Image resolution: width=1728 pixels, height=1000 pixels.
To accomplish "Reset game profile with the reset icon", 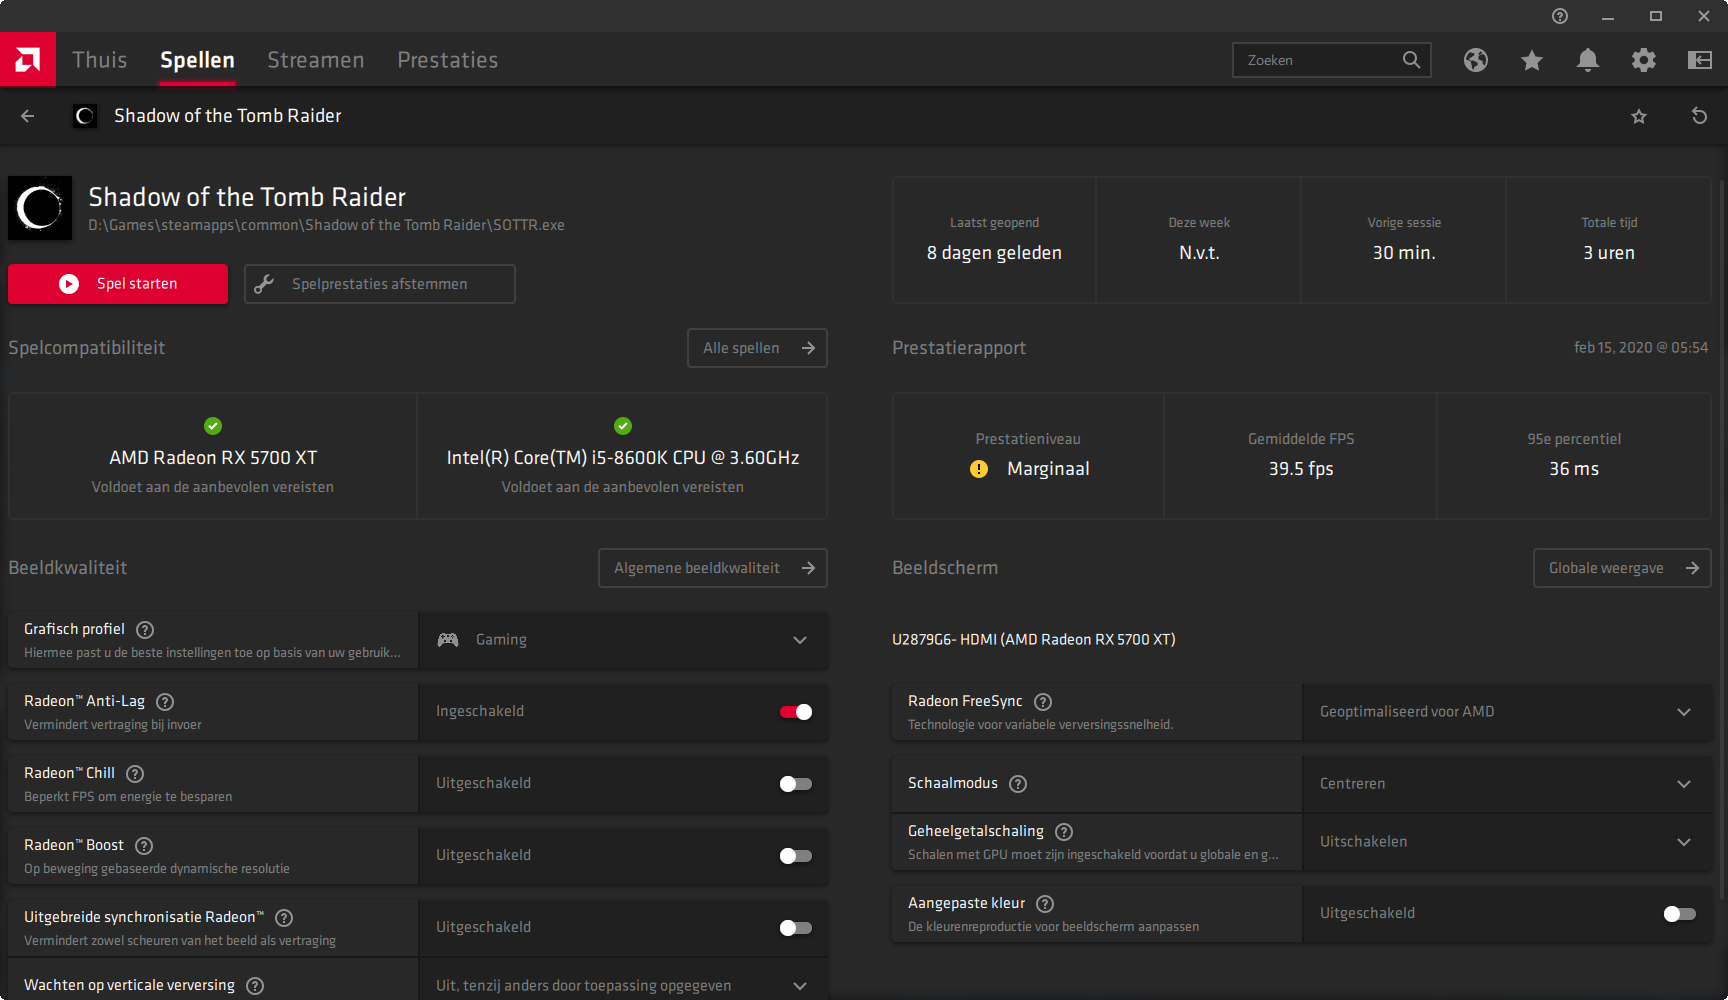I will click(1699, 116).
